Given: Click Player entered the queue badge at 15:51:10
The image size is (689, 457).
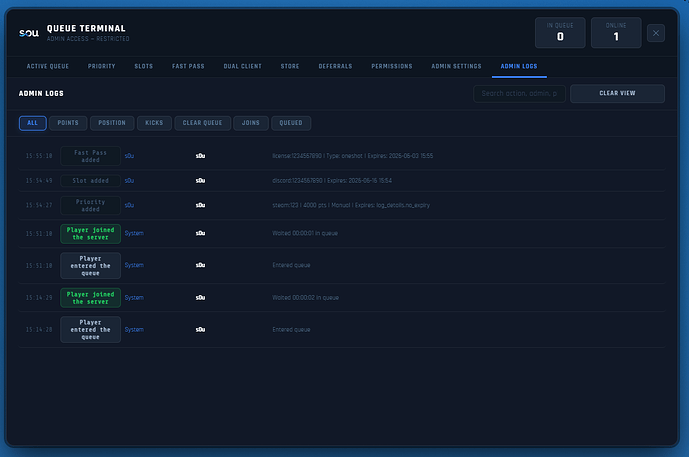Looking at the screenshot, I should pyautogui.click(x=91, y=265).
